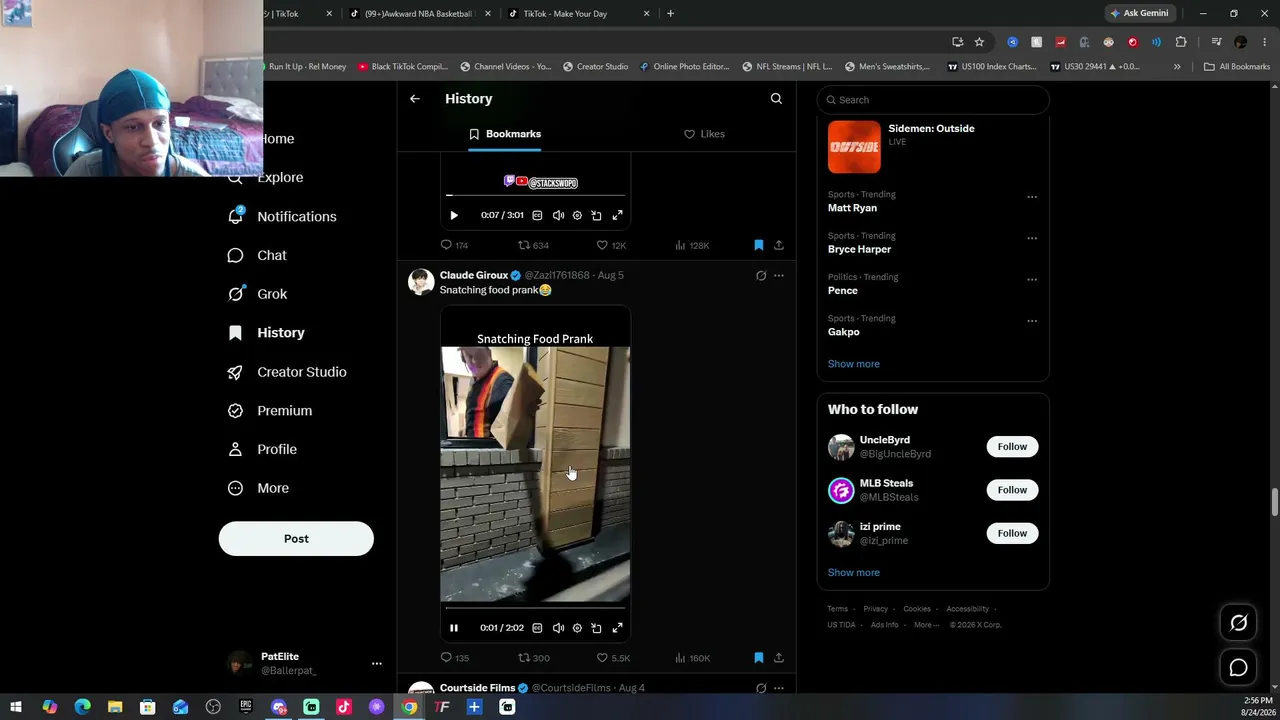Open more options on Courtside Films post
This screenshot has height=720, width=1280.
coord(779,688)
